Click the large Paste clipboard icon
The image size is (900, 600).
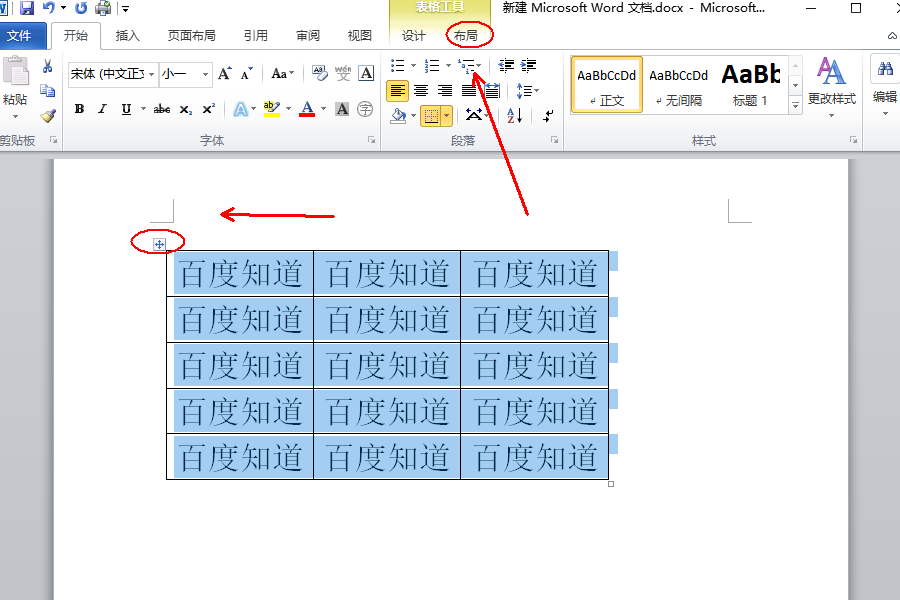[x=15, y=72]
